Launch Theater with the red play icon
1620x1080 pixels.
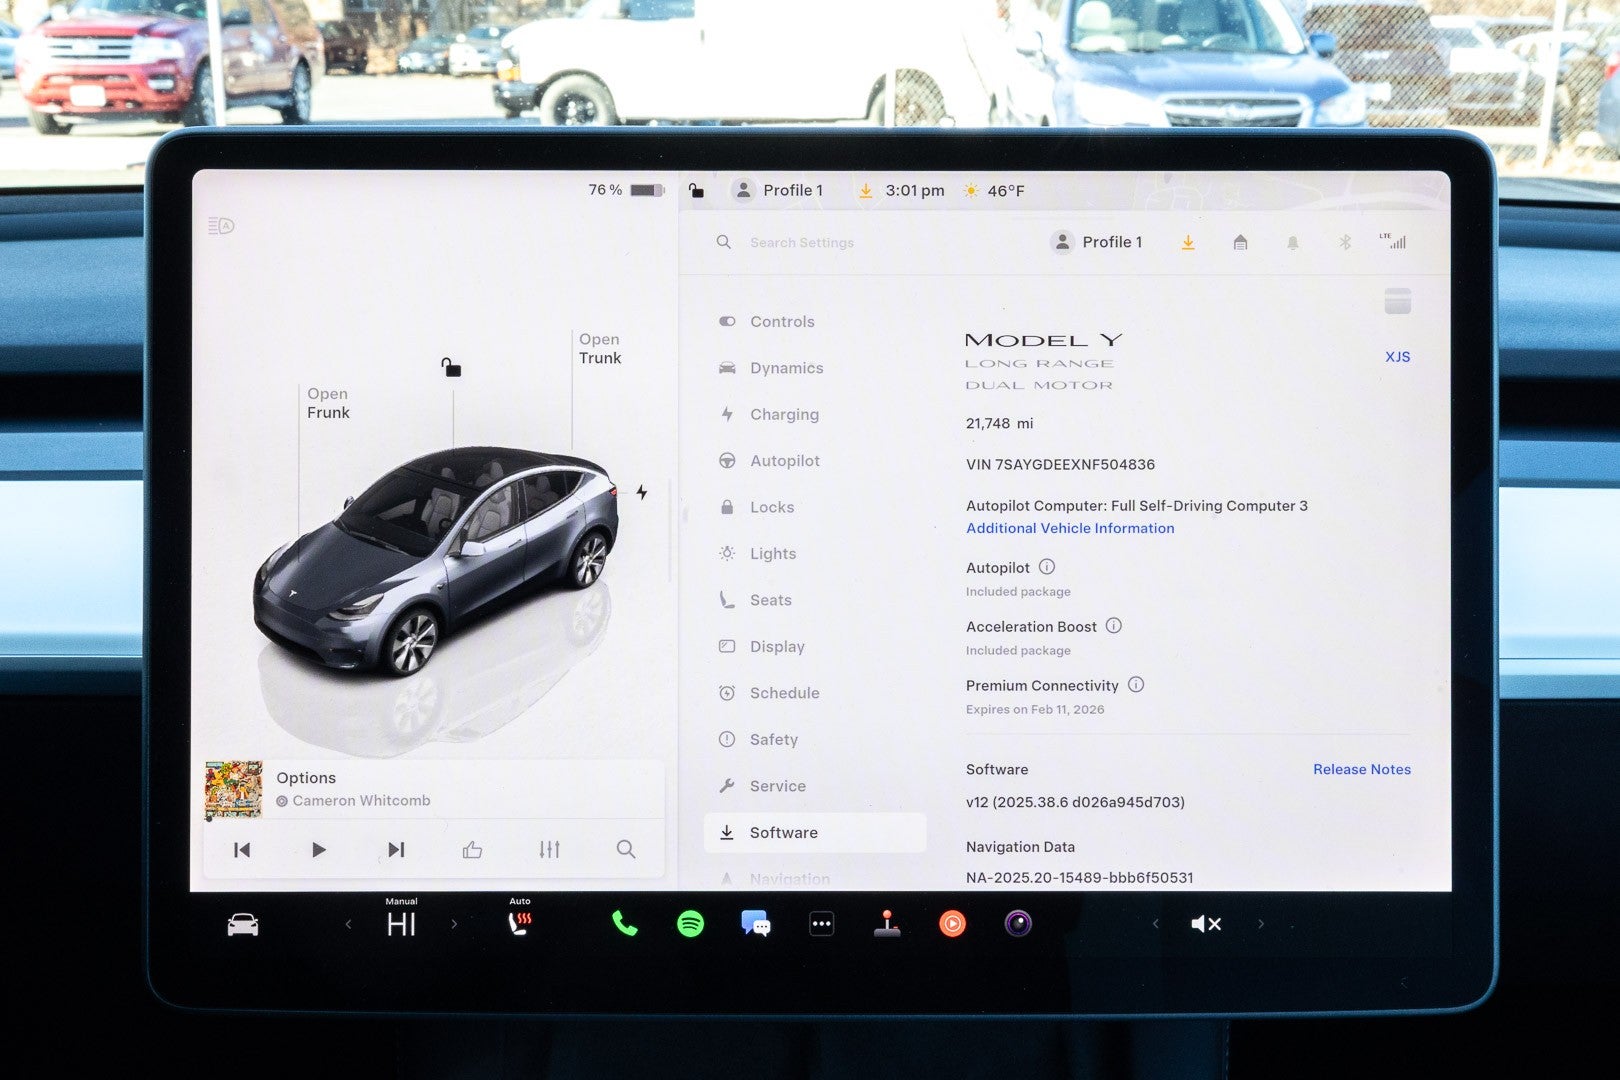click(x=952, y=923)
